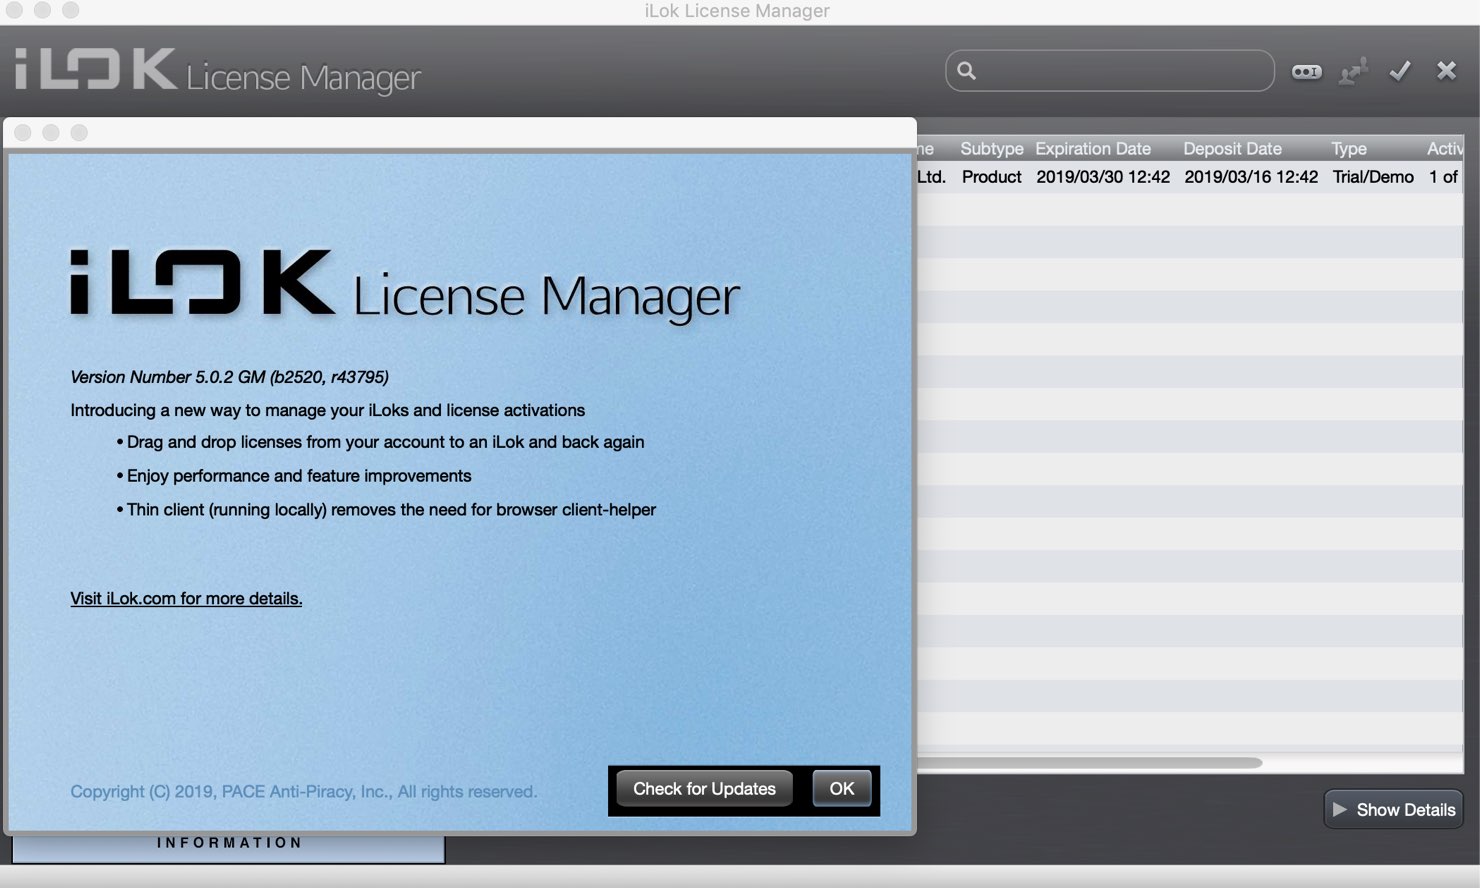Select the Product subtype cell

point(991,177)
